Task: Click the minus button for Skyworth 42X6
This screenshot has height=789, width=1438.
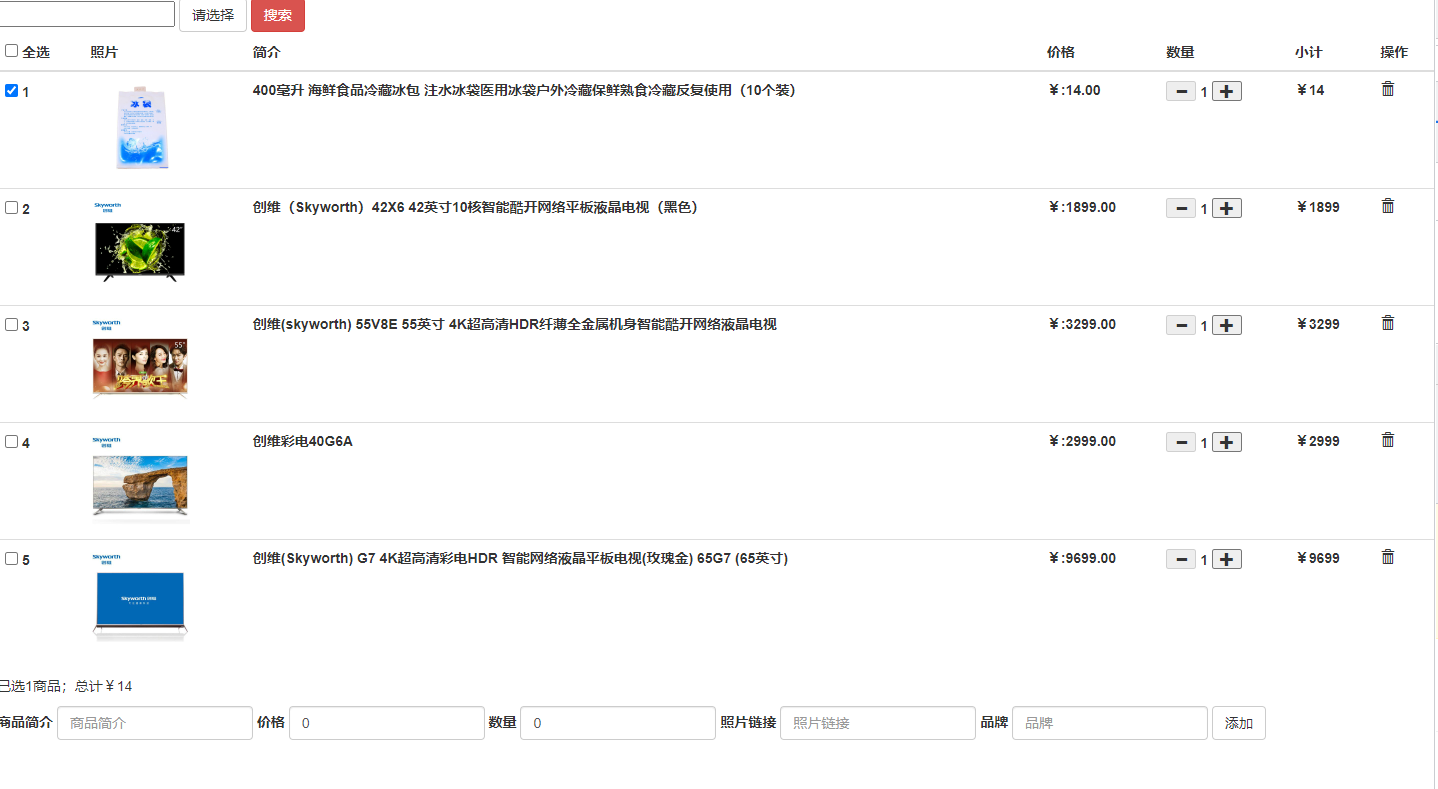Action: coord(1181,209)
